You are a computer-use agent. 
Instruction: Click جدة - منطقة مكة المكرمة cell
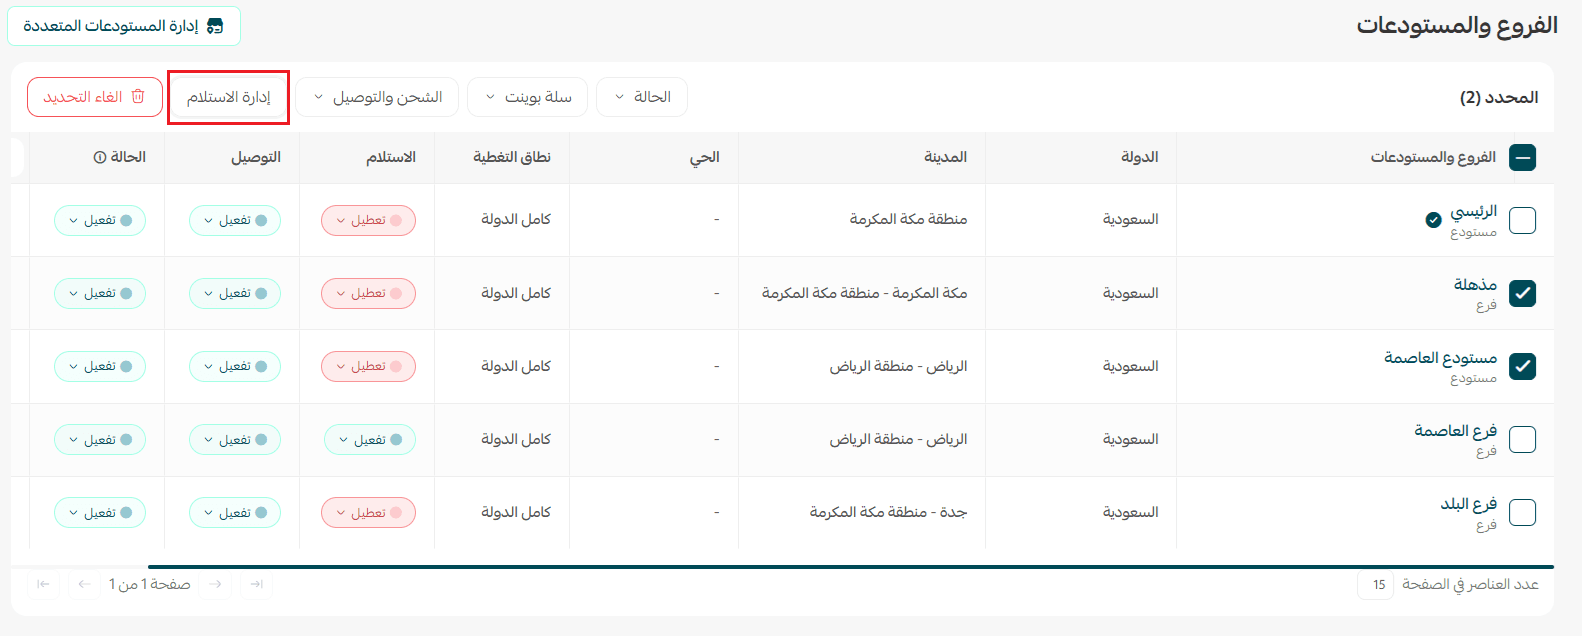(x=889, y=512)
